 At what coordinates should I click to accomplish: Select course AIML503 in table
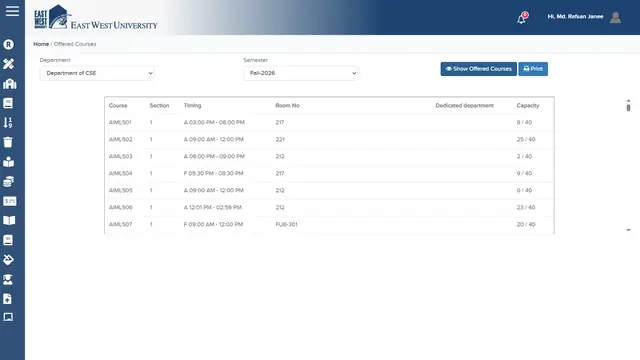tap(120, 156)
